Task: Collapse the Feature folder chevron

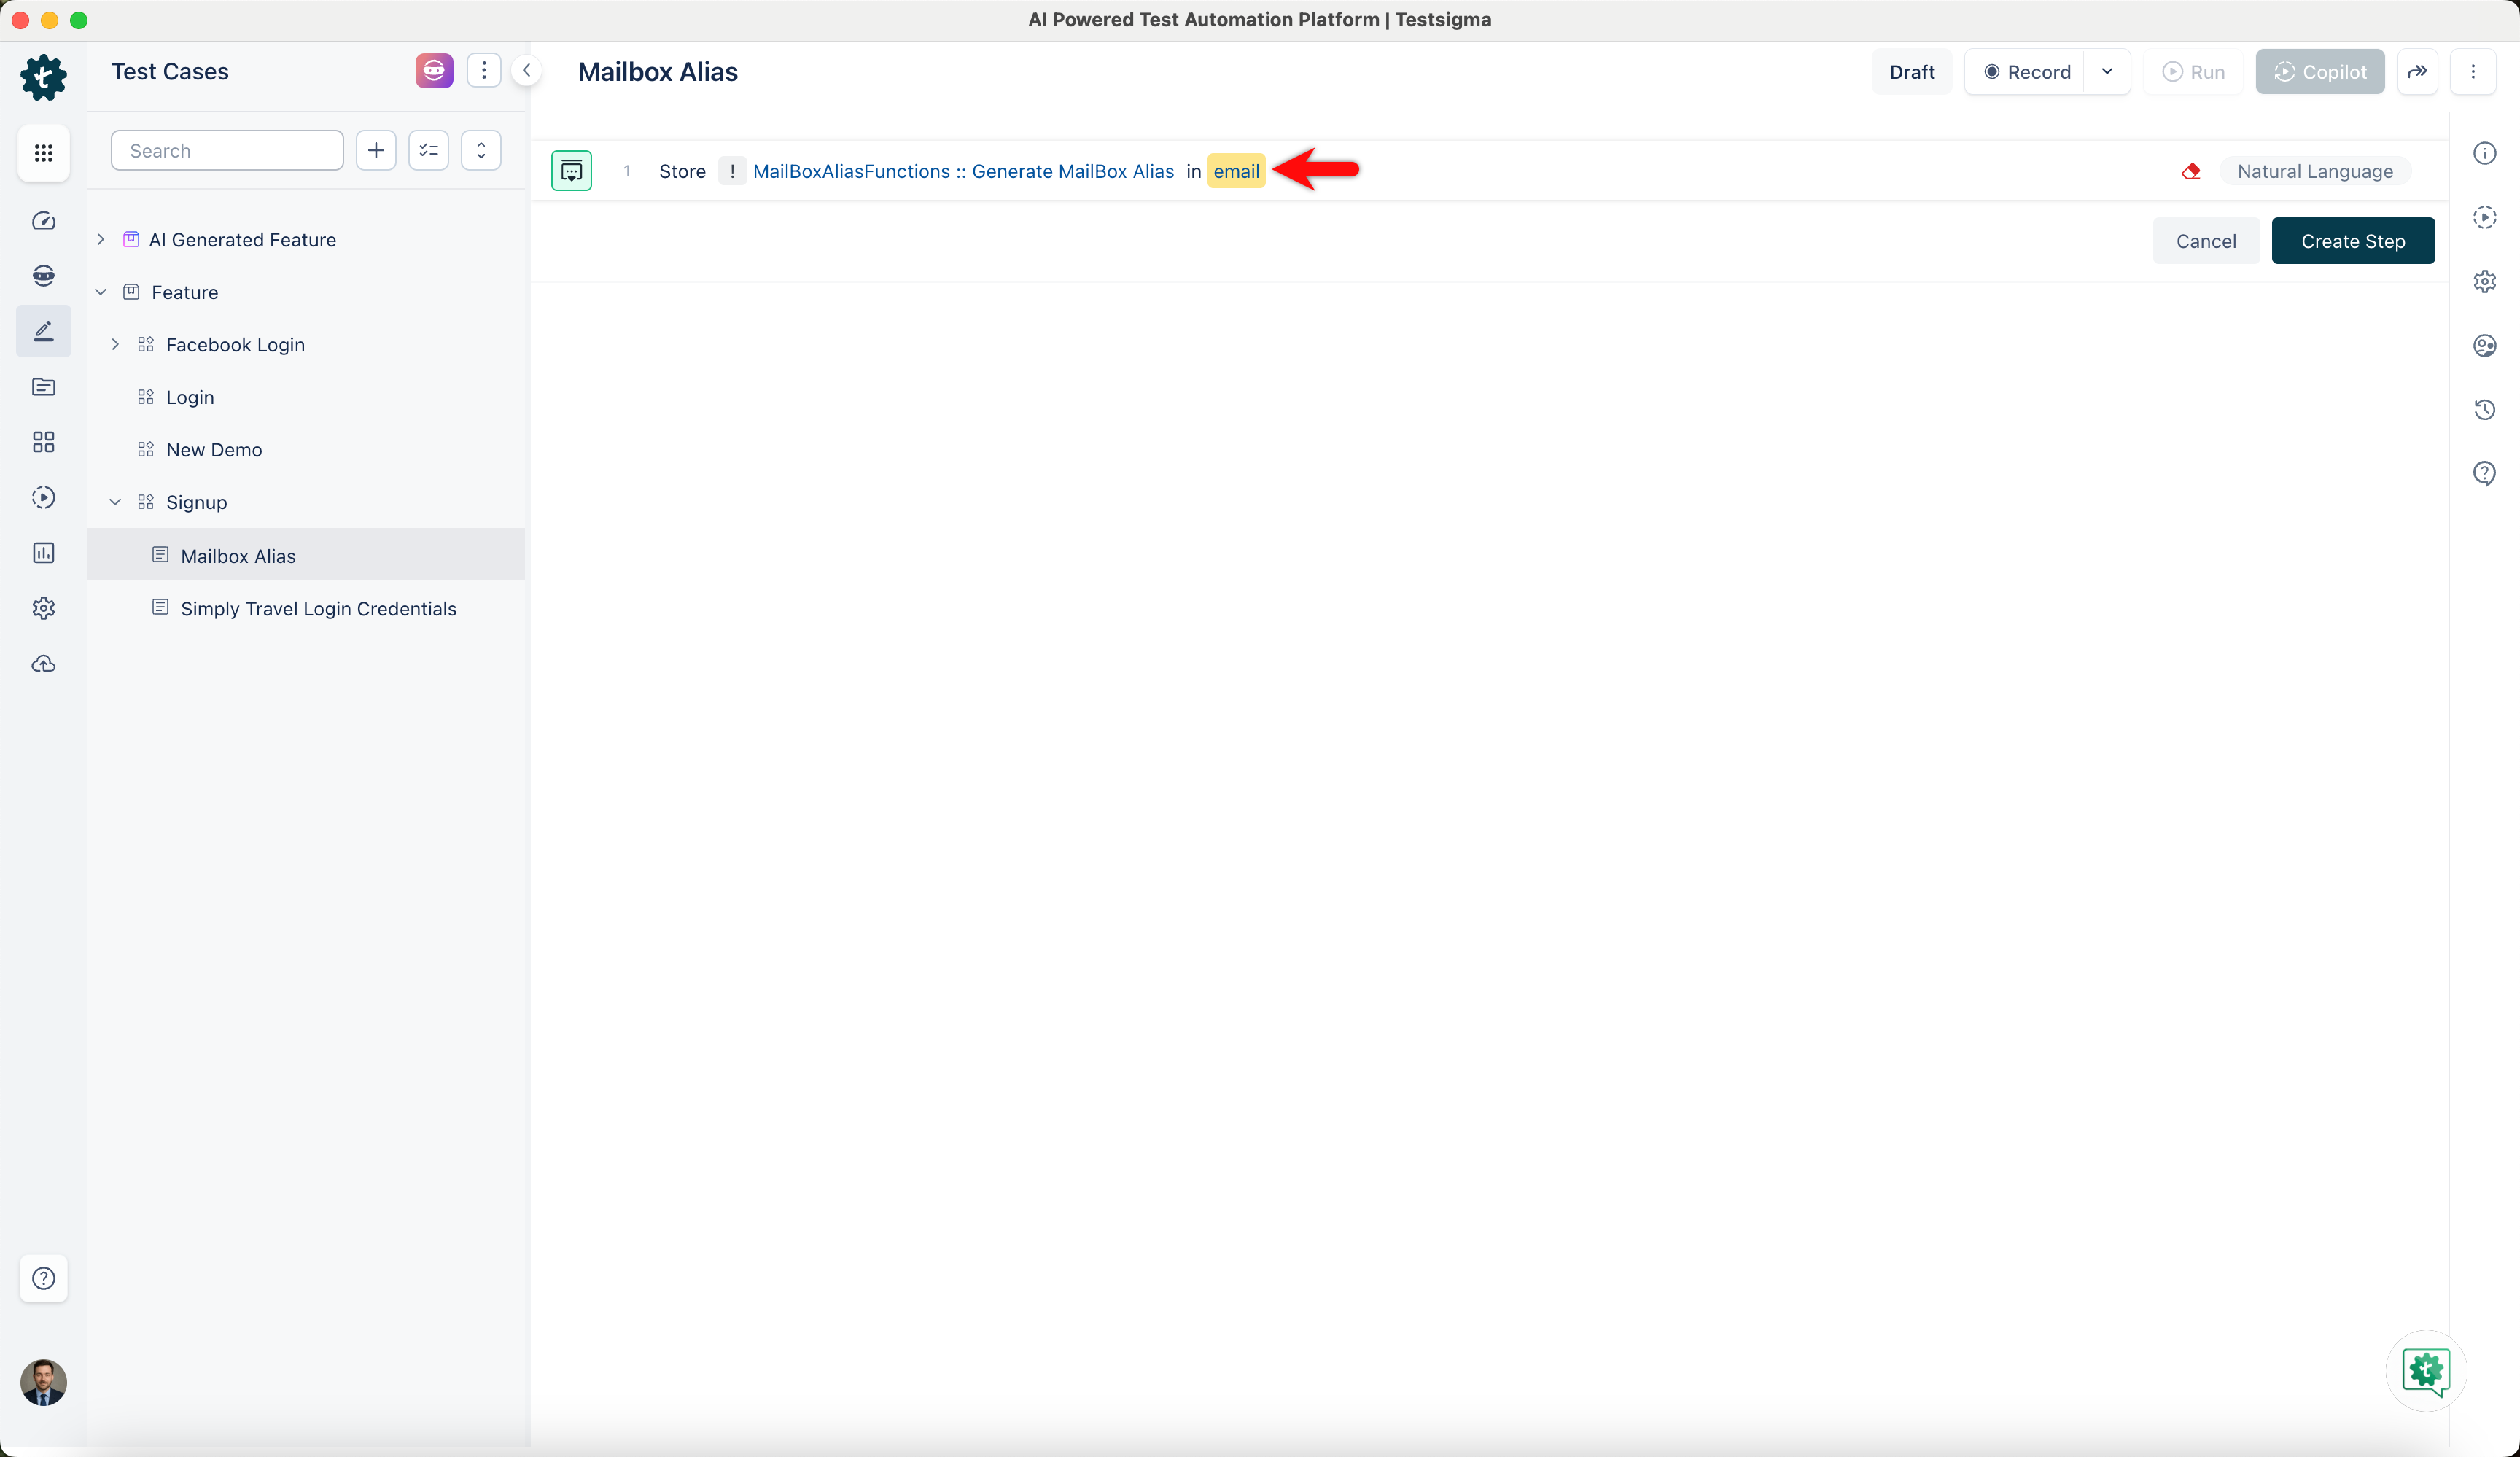Action: tap(100, 292)
